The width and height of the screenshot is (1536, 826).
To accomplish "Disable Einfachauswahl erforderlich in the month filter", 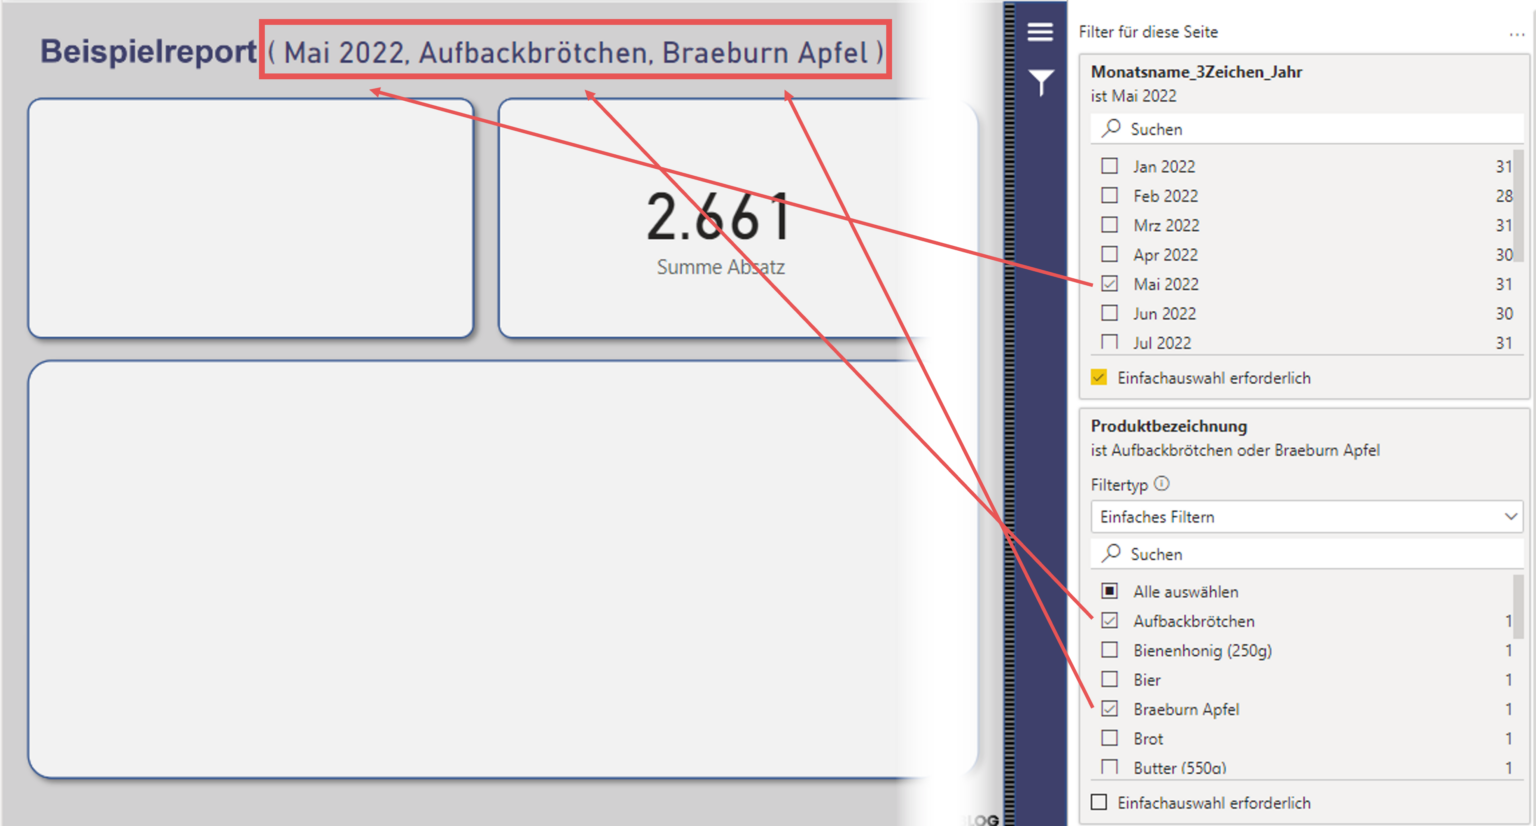I will point(1099,378).
